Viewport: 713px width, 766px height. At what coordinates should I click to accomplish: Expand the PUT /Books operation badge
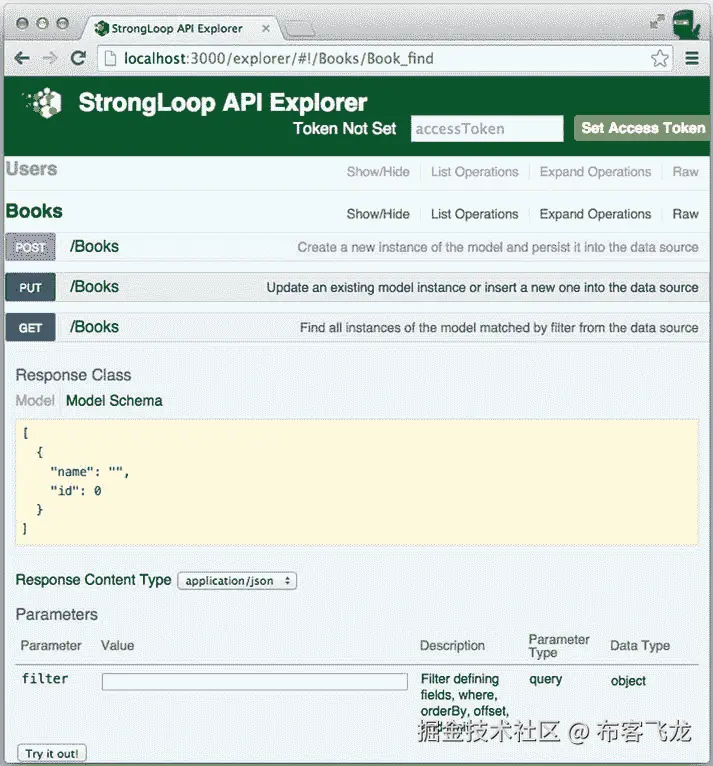pos(30,287)
